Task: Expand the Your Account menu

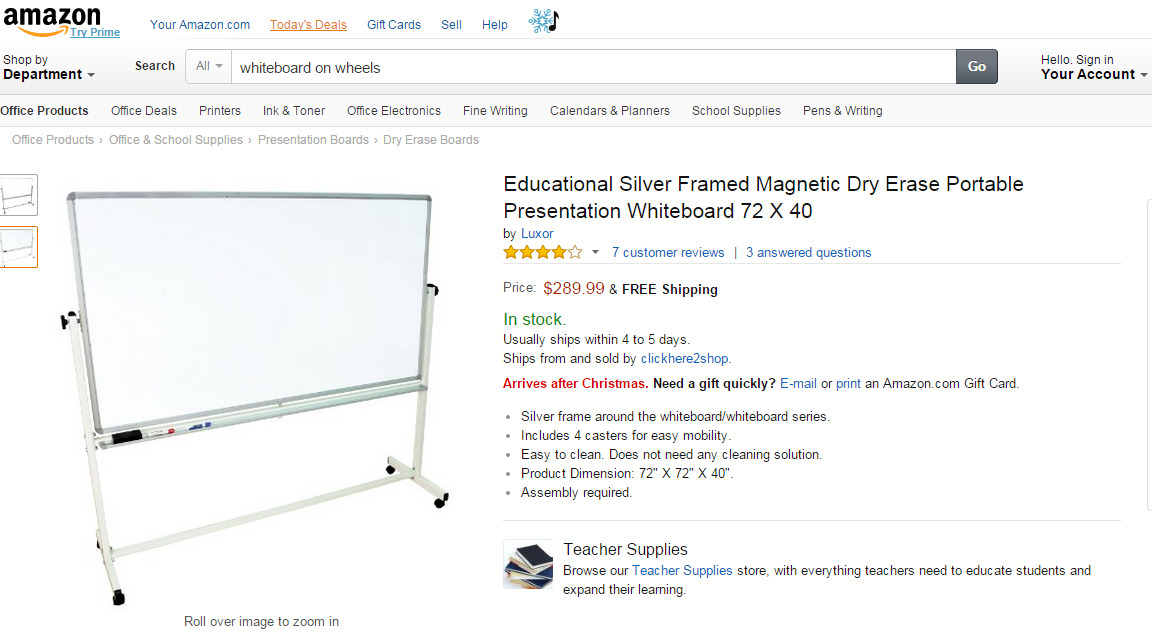Action: click(x=1093, y=74)
